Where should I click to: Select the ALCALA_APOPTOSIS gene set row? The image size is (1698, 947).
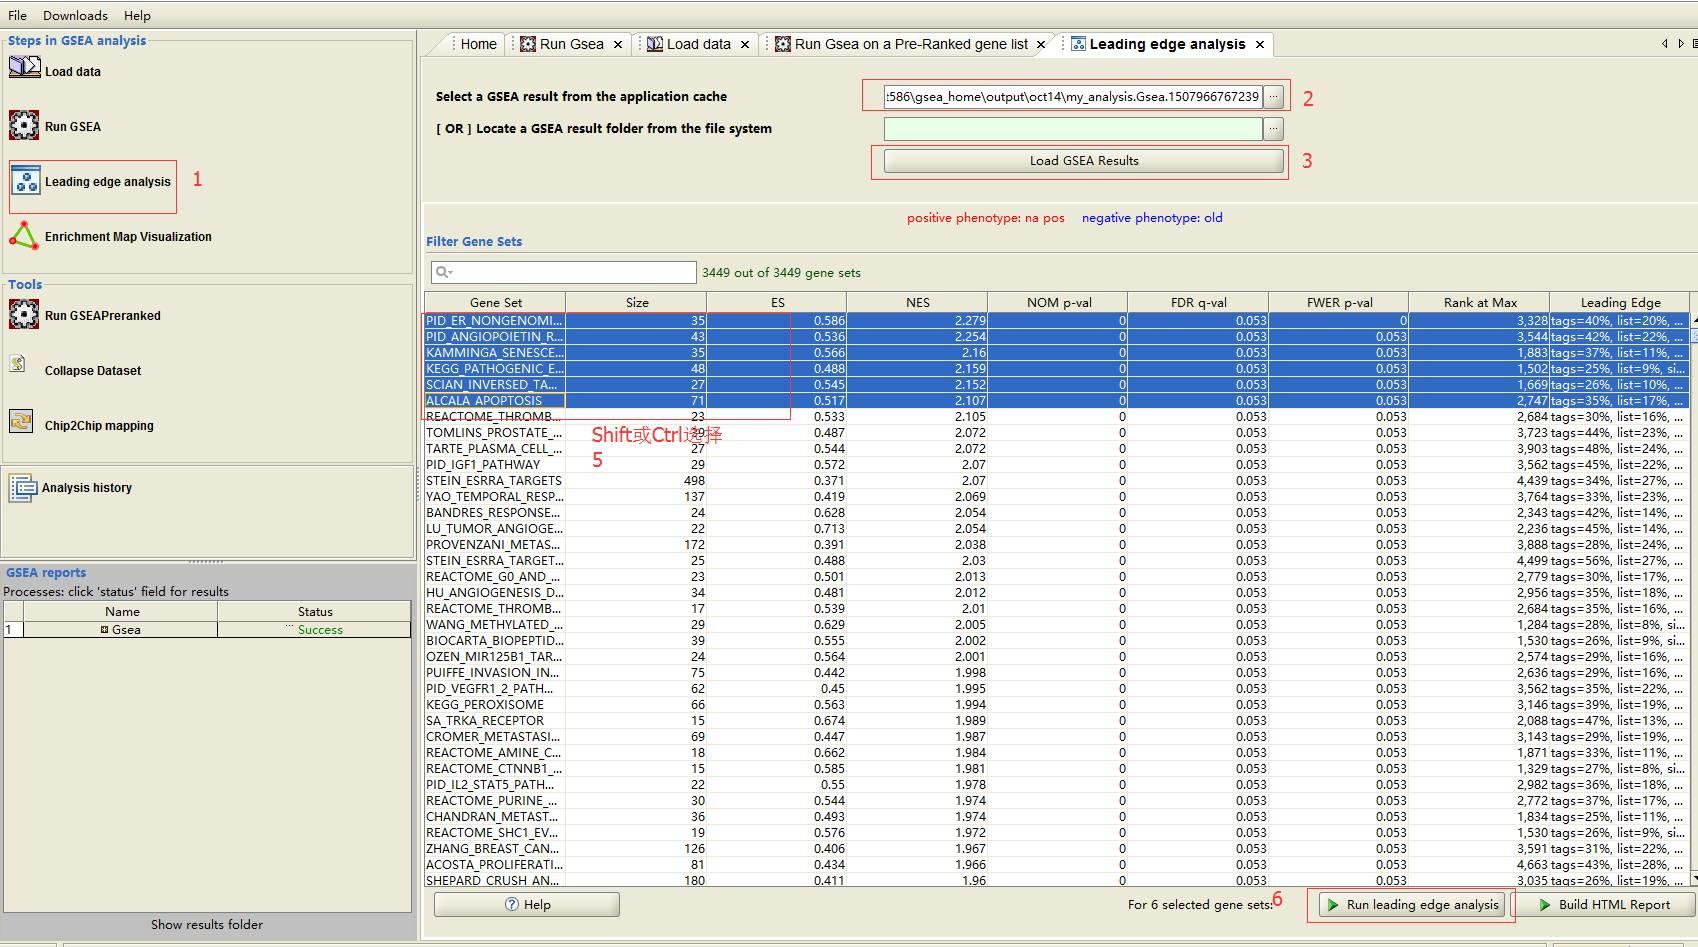coord(1057,400)
